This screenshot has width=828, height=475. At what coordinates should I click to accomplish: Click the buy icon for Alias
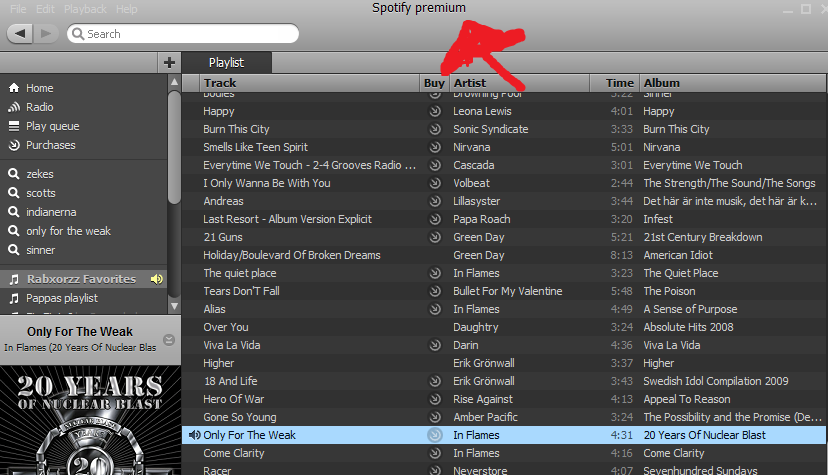(435, 309)
